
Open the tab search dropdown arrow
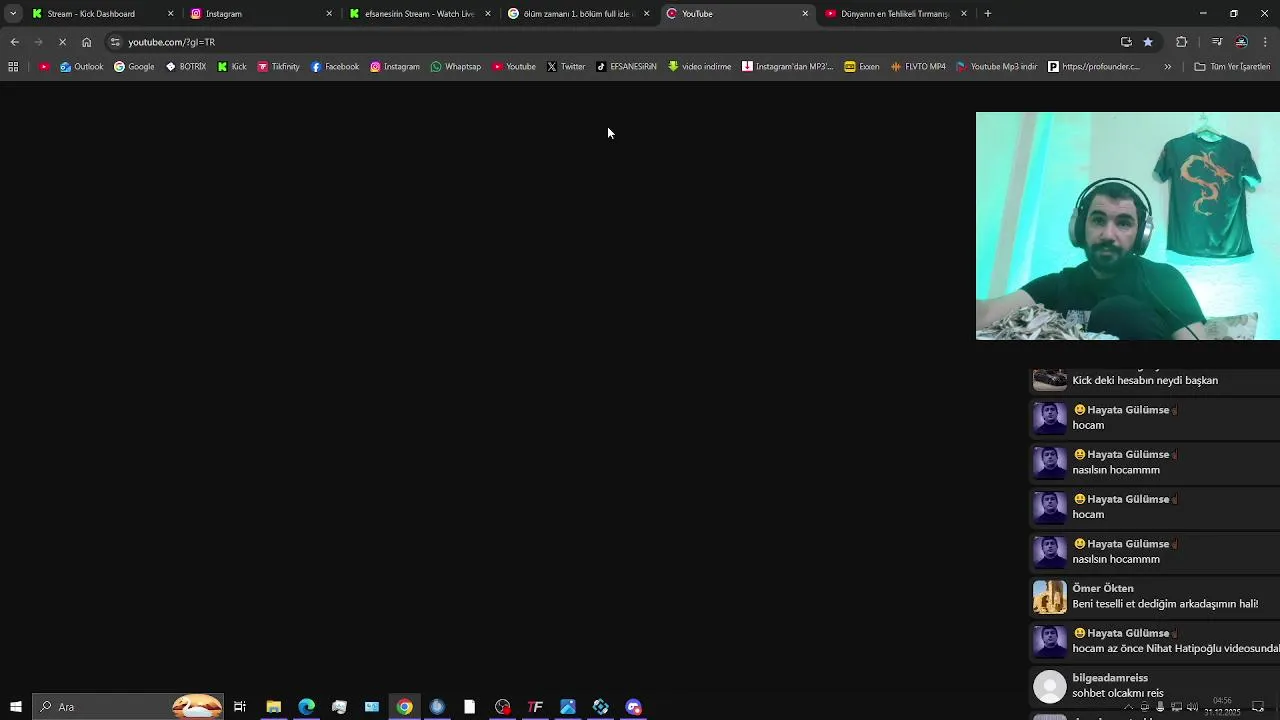coord(13,14)
